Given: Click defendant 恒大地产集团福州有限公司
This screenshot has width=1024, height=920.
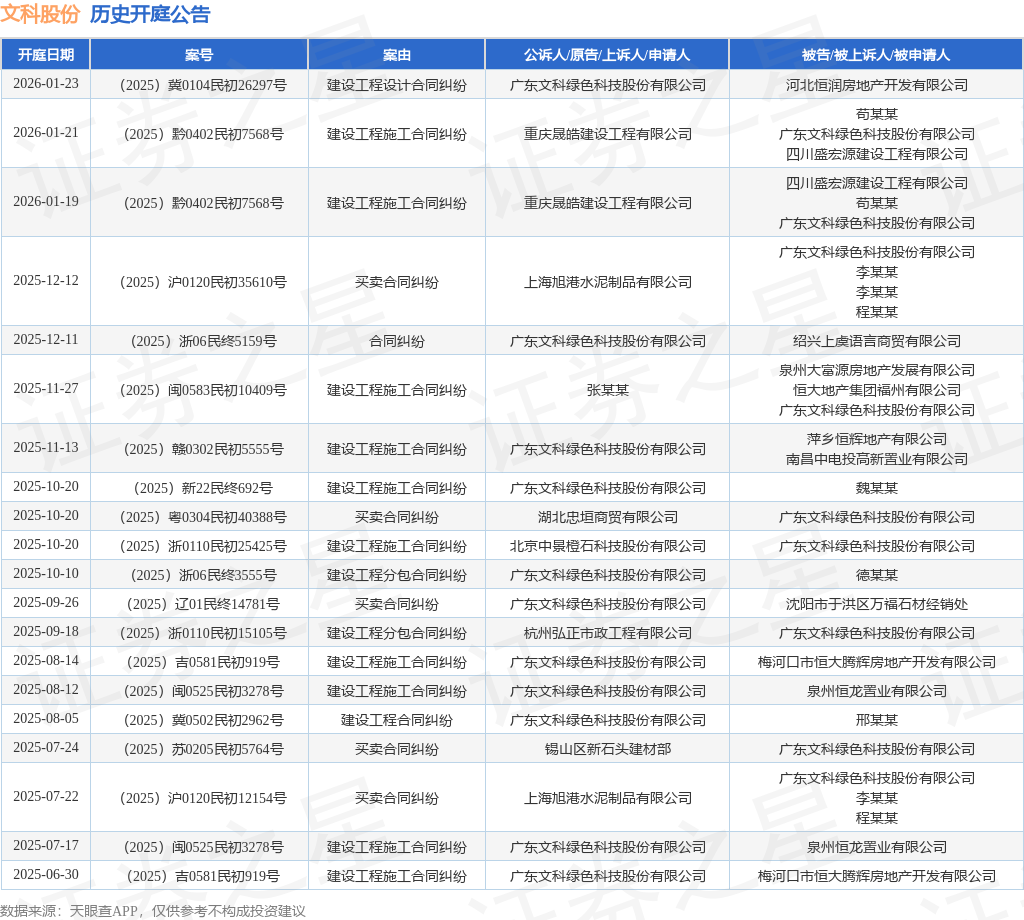Looking at the screenshot, I should 876,390.
